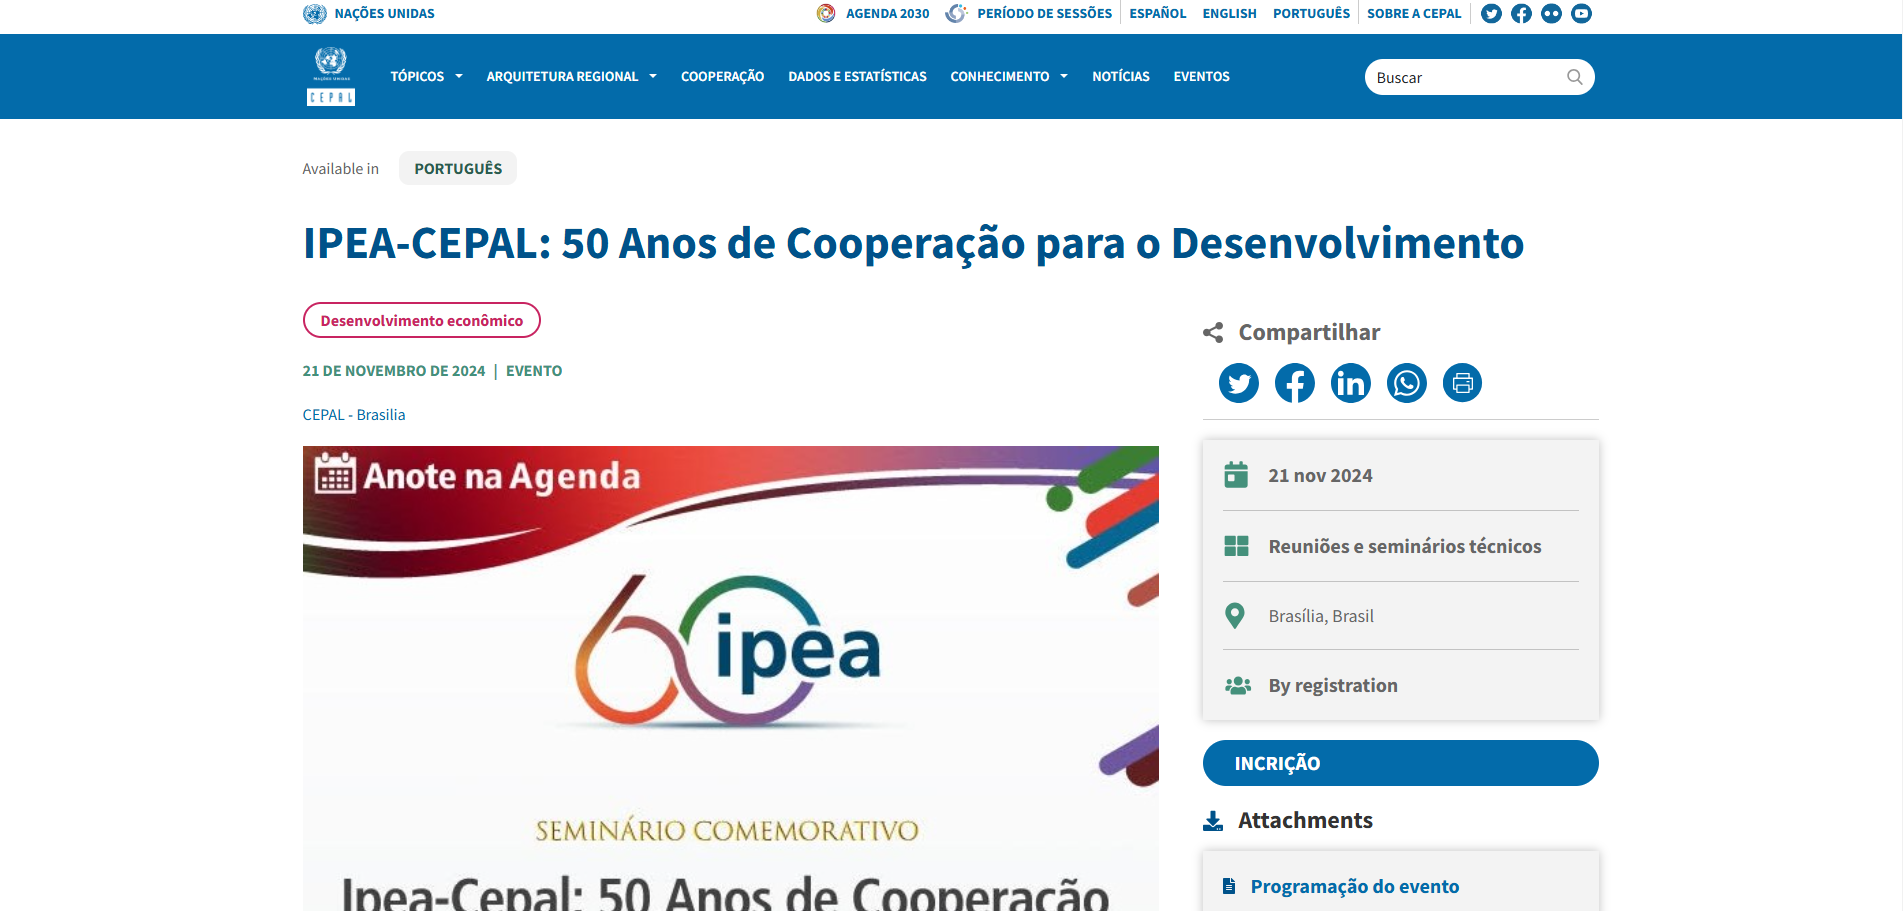The image size is (1903, 911).
Task: Click the INCRIÇÃO registration button
Action: (x=1400, y=763)
